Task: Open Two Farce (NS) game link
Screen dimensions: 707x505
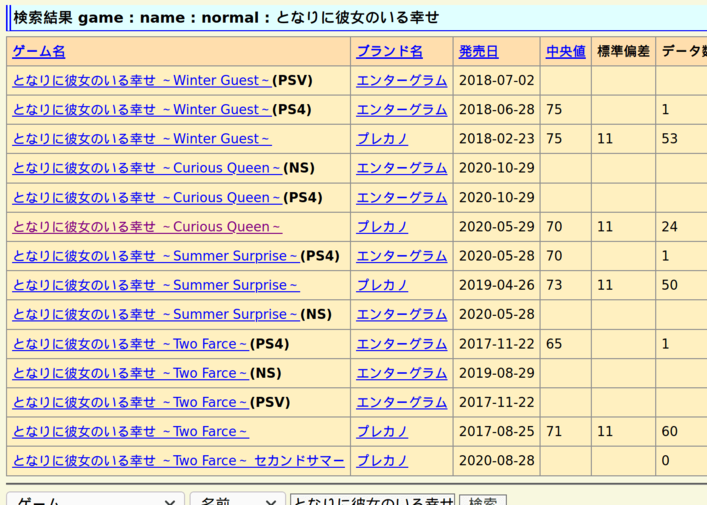Action: [x=130, y=373]
